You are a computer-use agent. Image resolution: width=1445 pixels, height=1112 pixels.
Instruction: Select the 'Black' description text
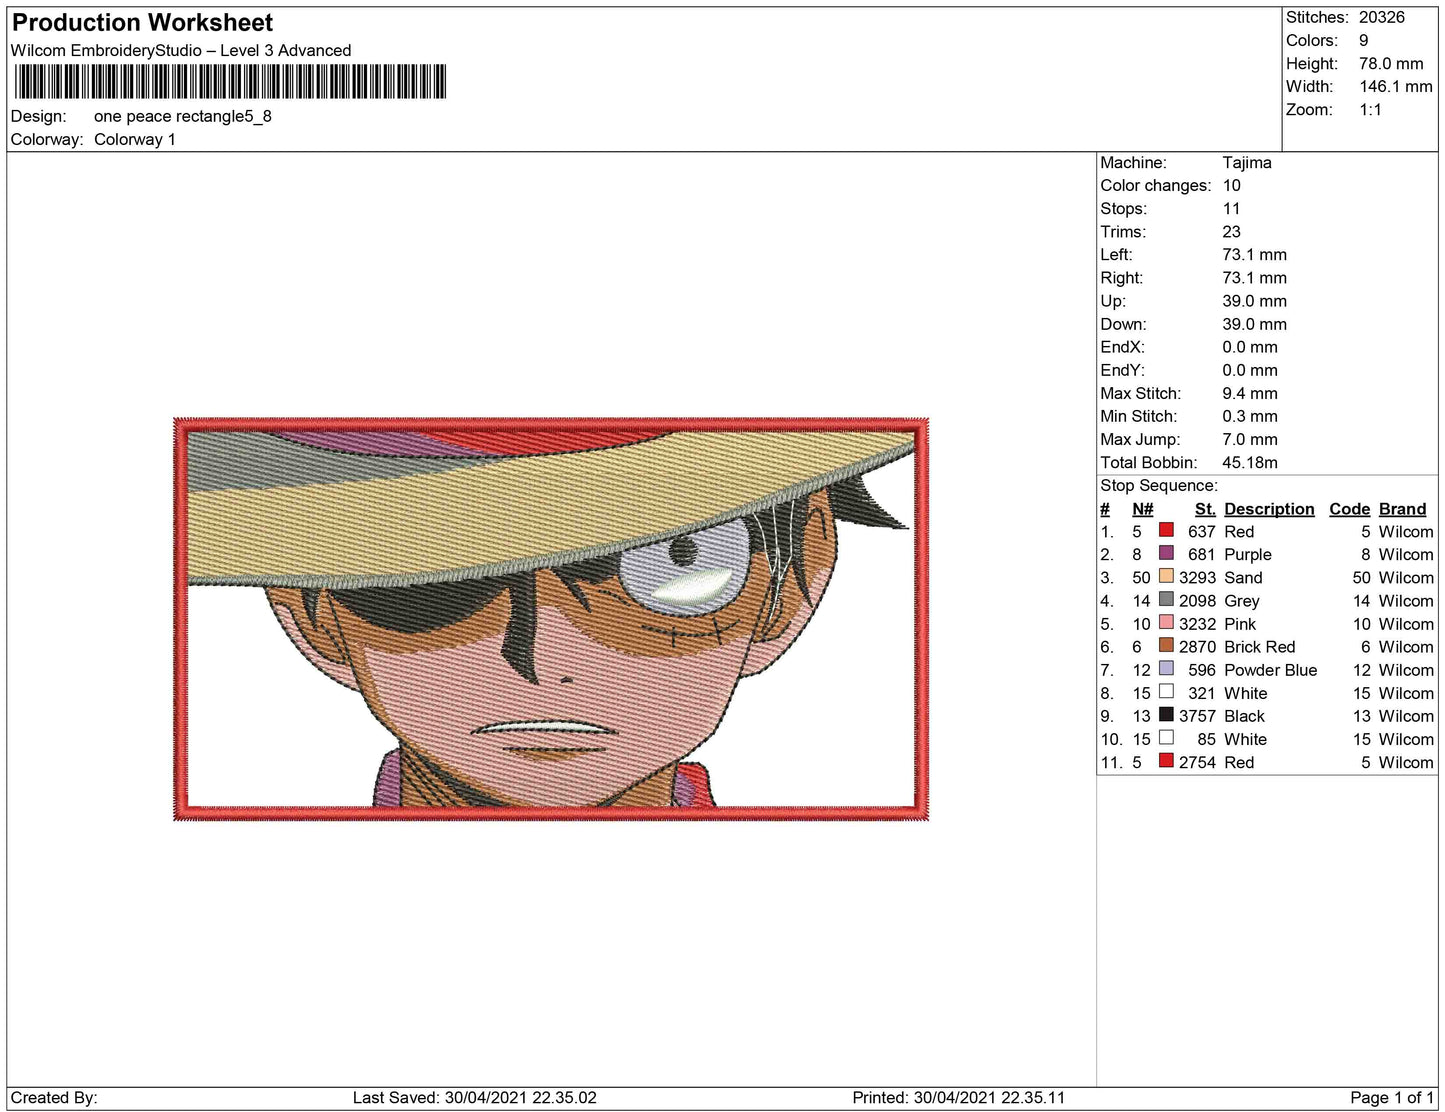pyautogui.click(x=1244, y=715)
